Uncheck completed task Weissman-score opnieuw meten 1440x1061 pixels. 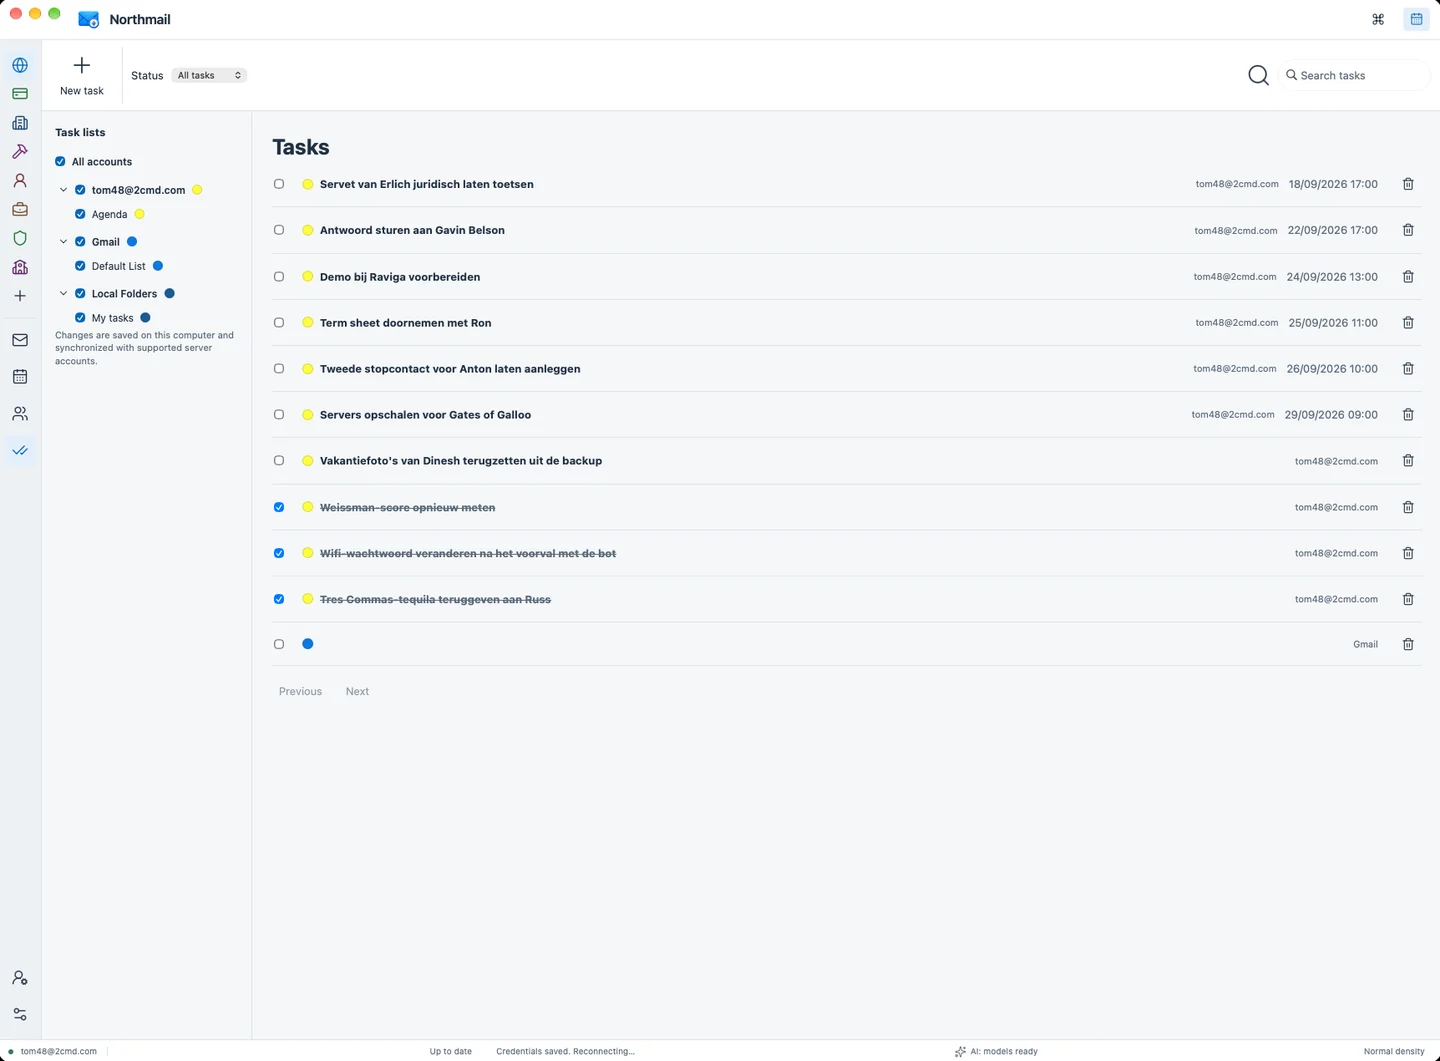pos(279,507)
